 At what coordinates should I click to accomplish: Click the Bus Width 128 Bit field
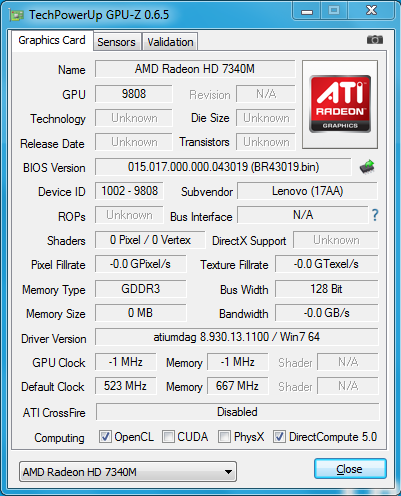pyautogui.click(x=327, y=289)
